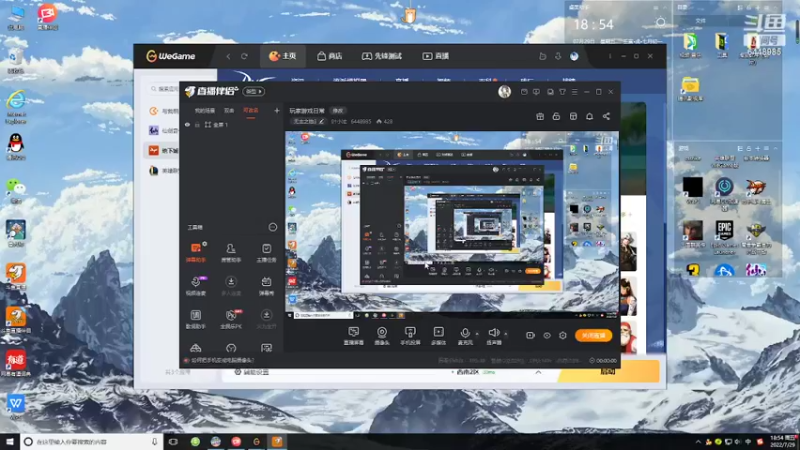Select the first scene tab in live companion

tap(205, 110)
